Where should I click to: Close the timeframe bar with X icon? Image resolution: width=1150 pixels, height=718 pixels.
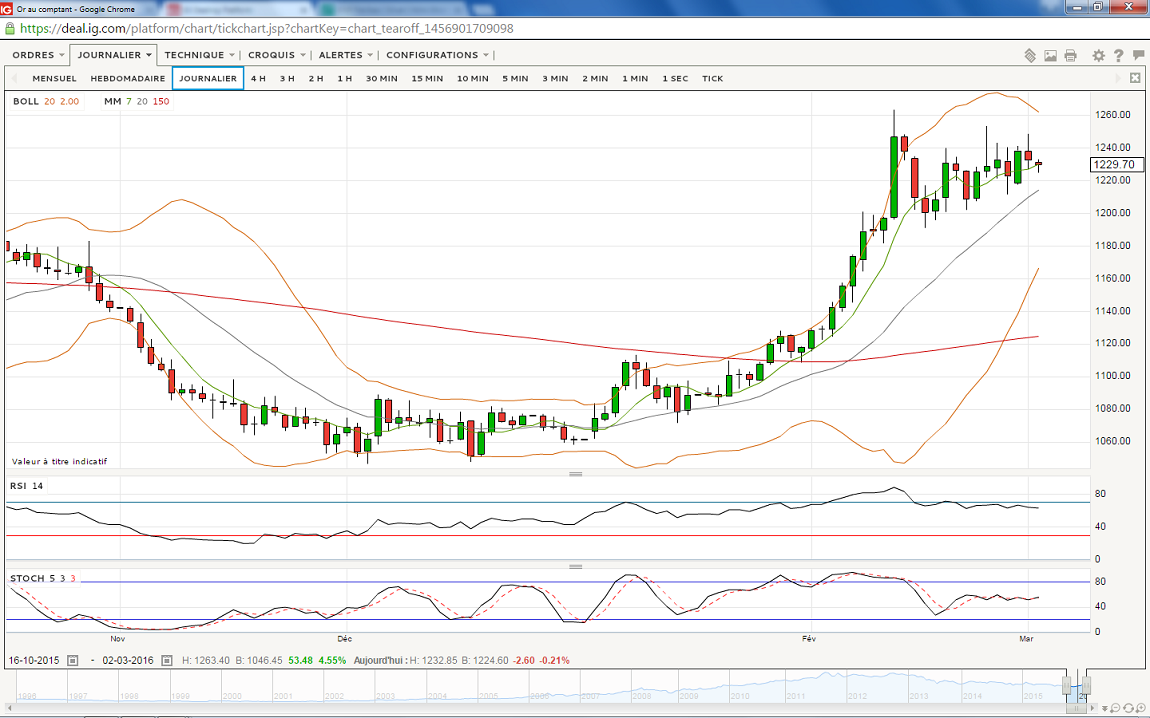[1135, 78]
